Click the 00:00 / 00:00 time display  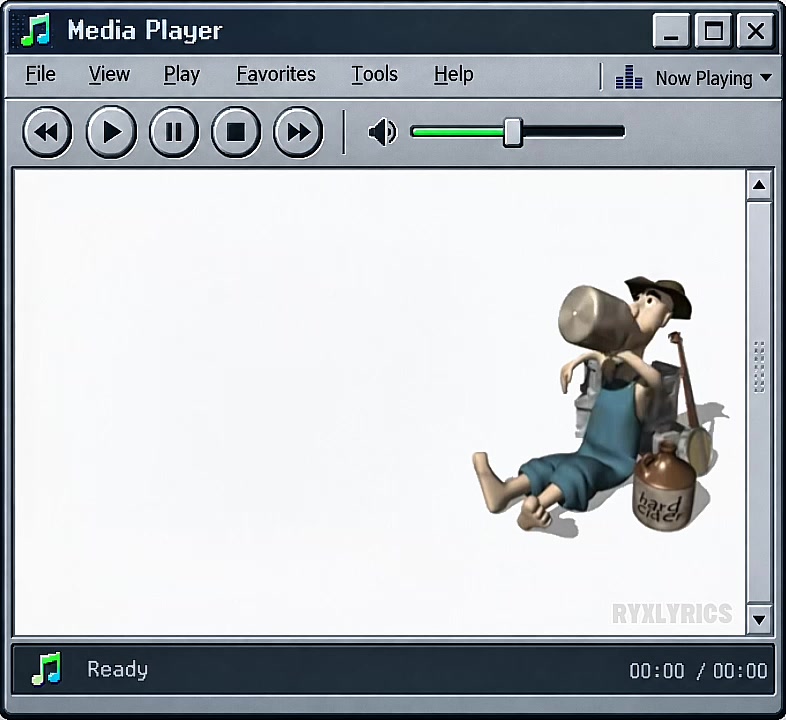tap(698, 670)
